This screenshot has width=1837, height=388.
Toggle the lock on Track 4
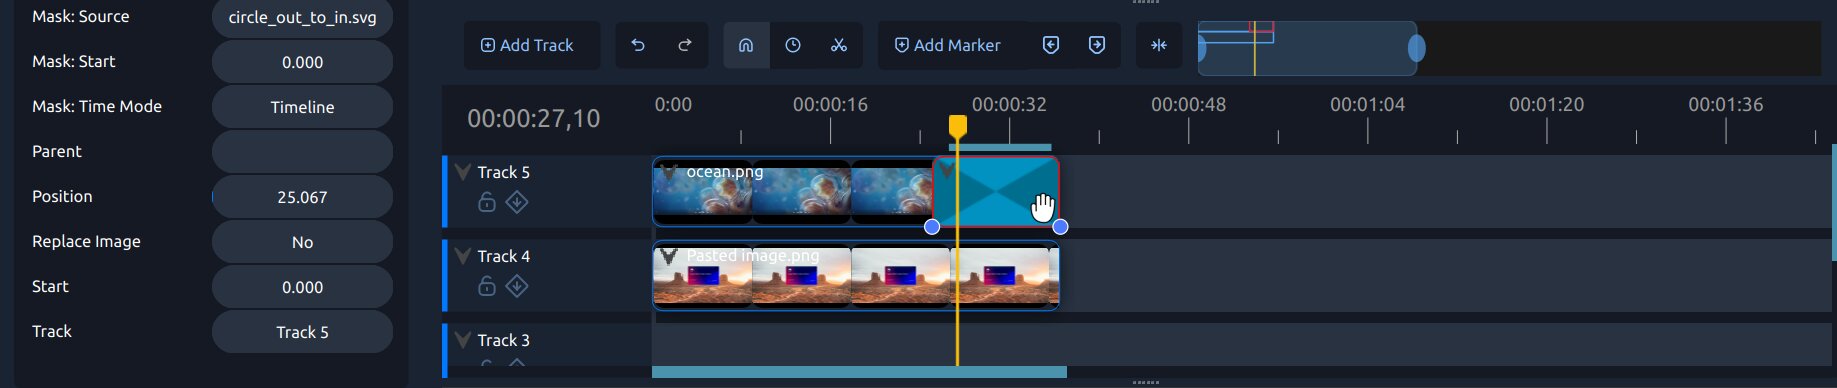(487, 286)
